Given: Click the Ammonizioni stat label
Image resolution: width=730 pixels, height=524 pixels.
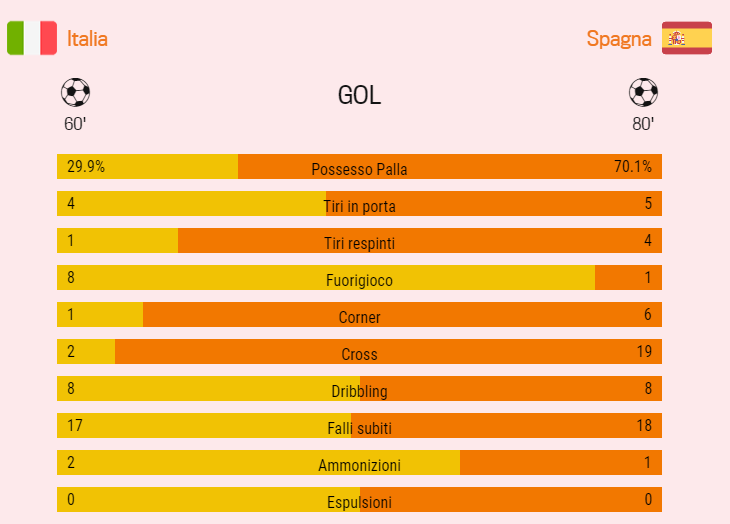Looking at the screenshot, I should pyautogui.click(x=359, y=465).
